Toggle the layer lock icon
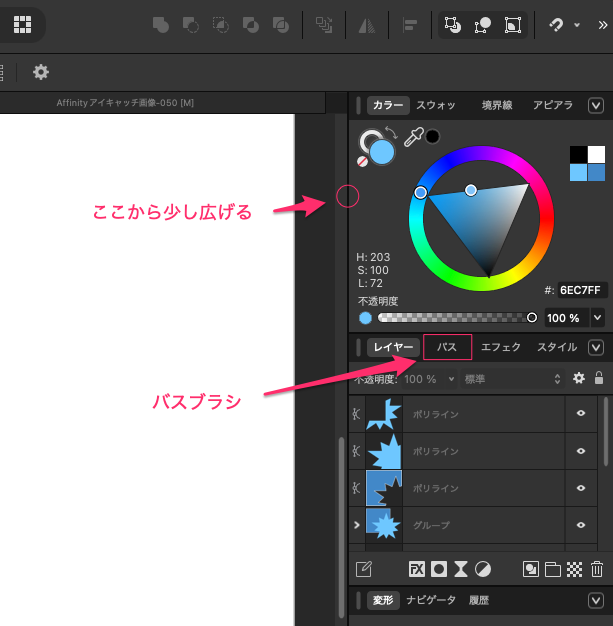 tap(599, 379)
